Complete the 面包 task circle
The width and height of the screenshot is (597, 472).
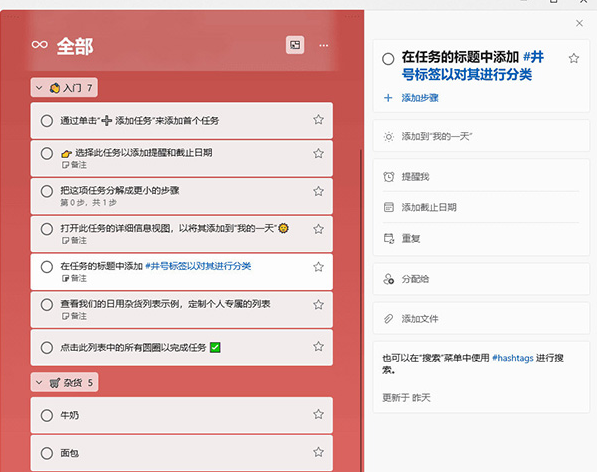(47, 453)
